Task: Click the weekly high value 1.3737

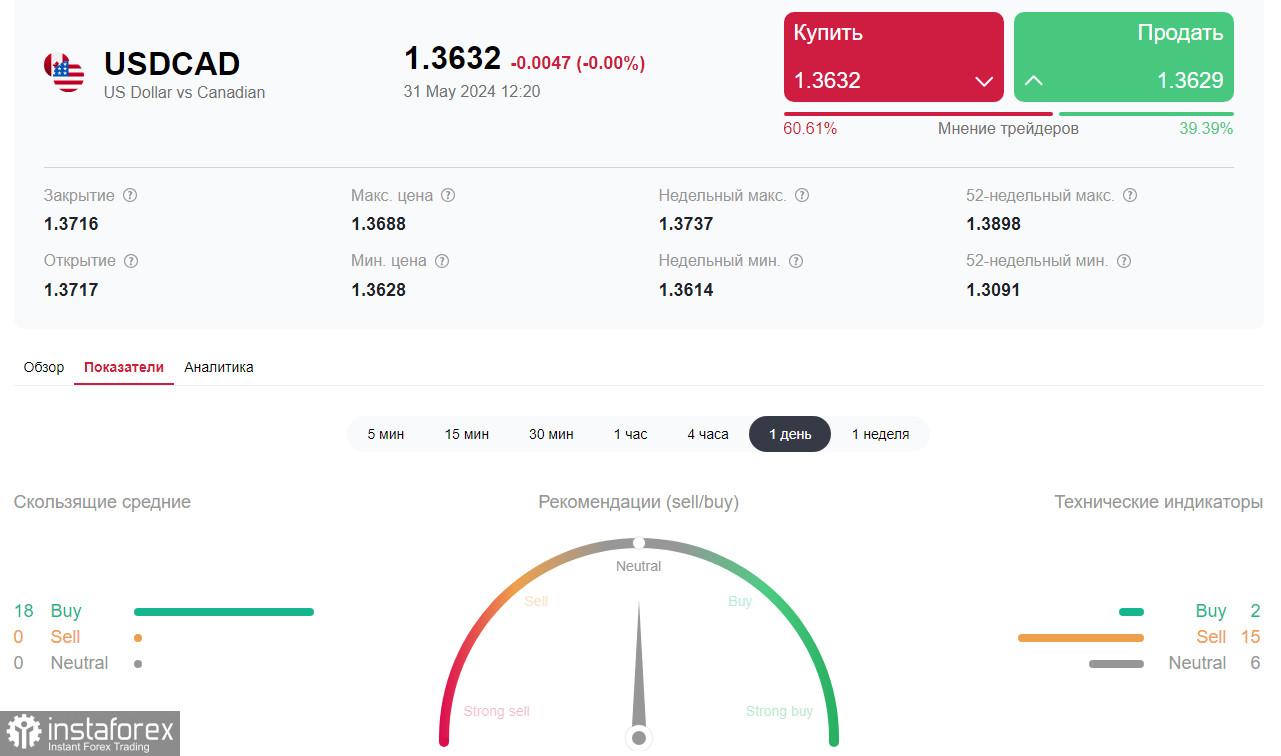Action: coord(686,224)
